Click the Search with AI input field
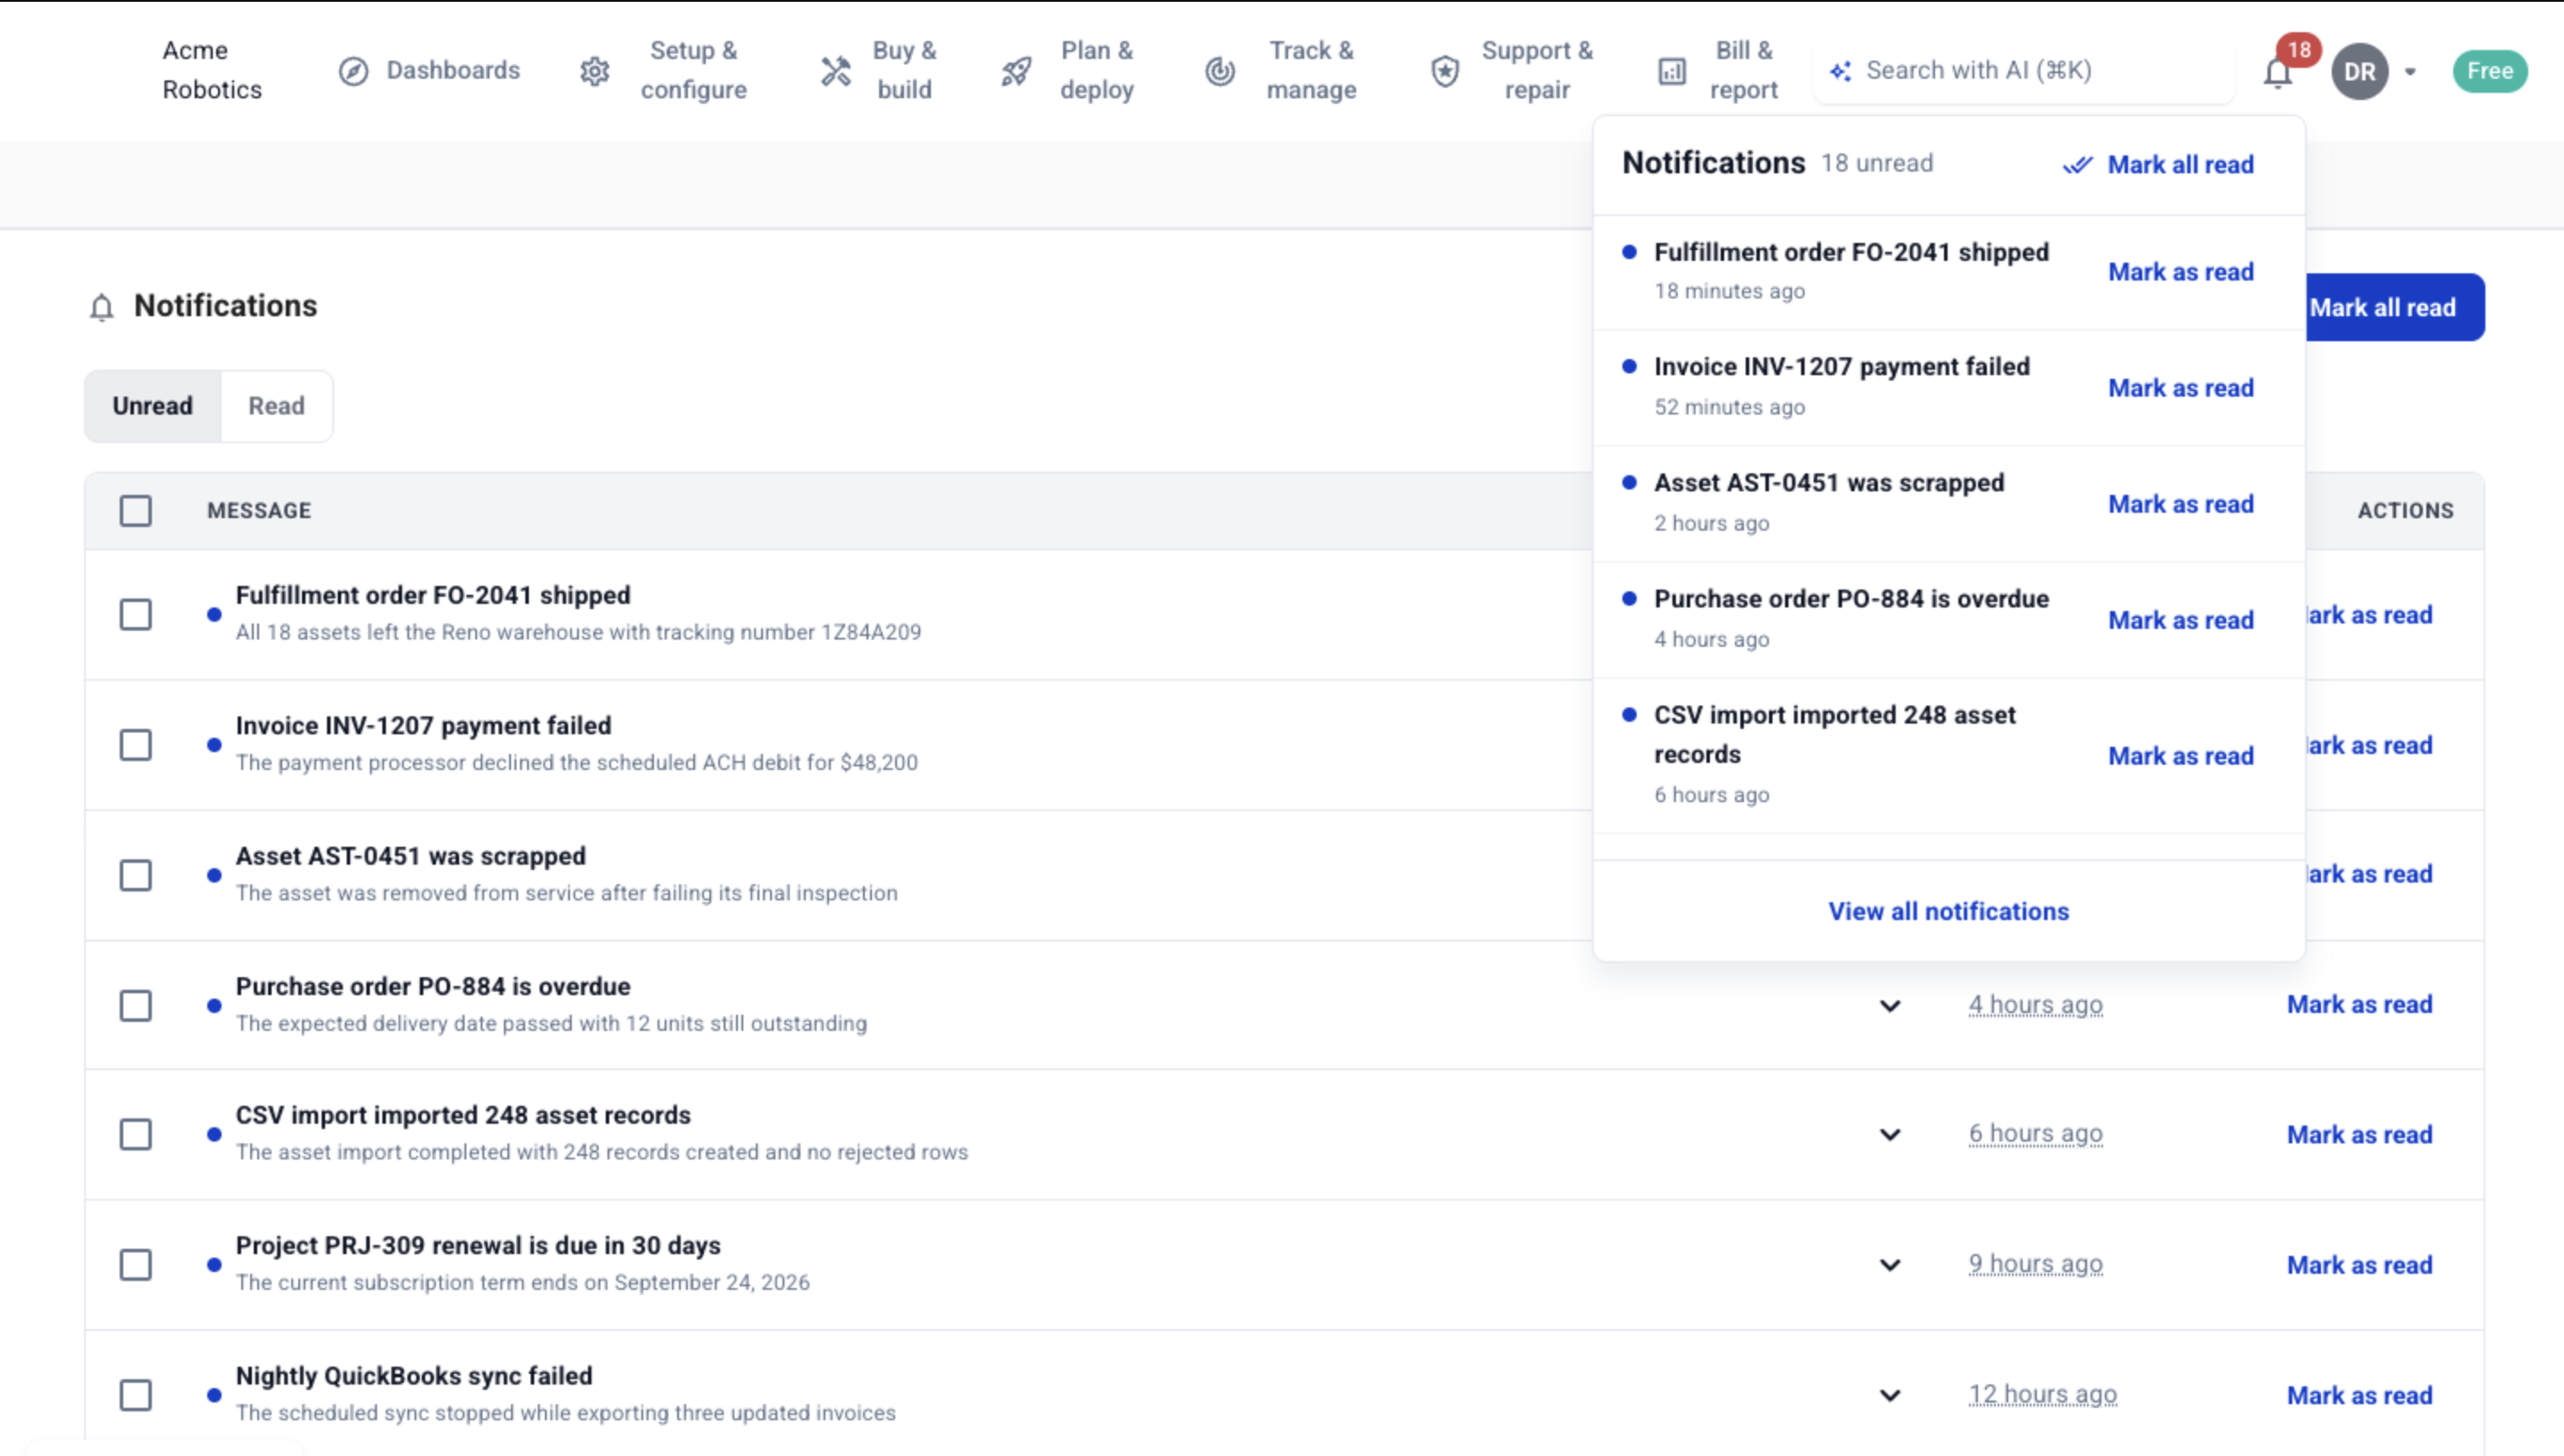This screenshot has height=1456, width=2564. coord(2025,71)
